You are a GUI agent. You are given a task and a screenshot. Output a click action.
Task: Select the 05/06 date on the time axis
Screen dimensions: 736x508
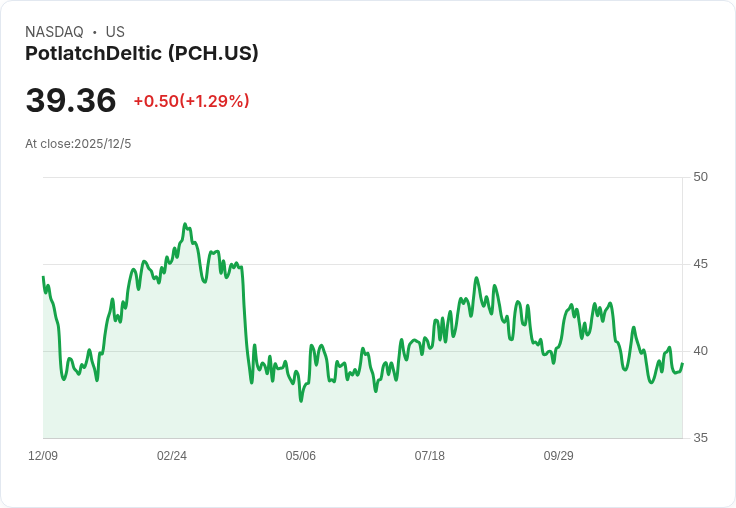pyautogui.click(x=301, y=456)
